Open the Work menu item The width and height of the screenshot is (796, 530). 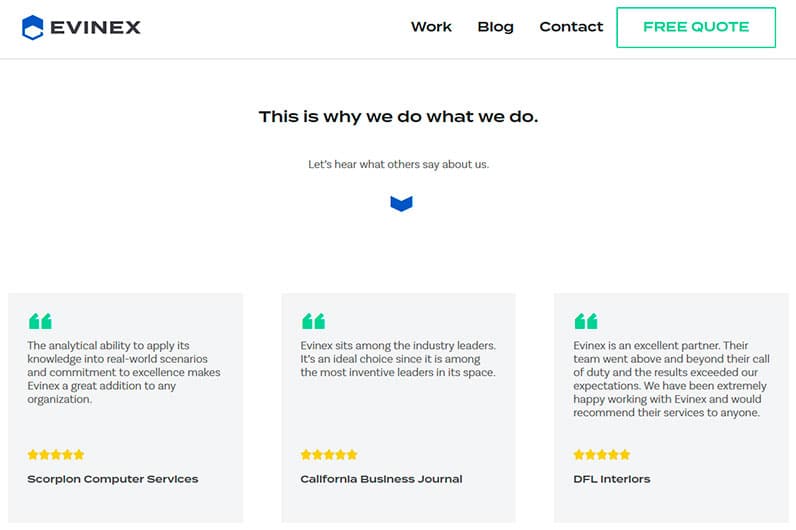tap(431, 27)
